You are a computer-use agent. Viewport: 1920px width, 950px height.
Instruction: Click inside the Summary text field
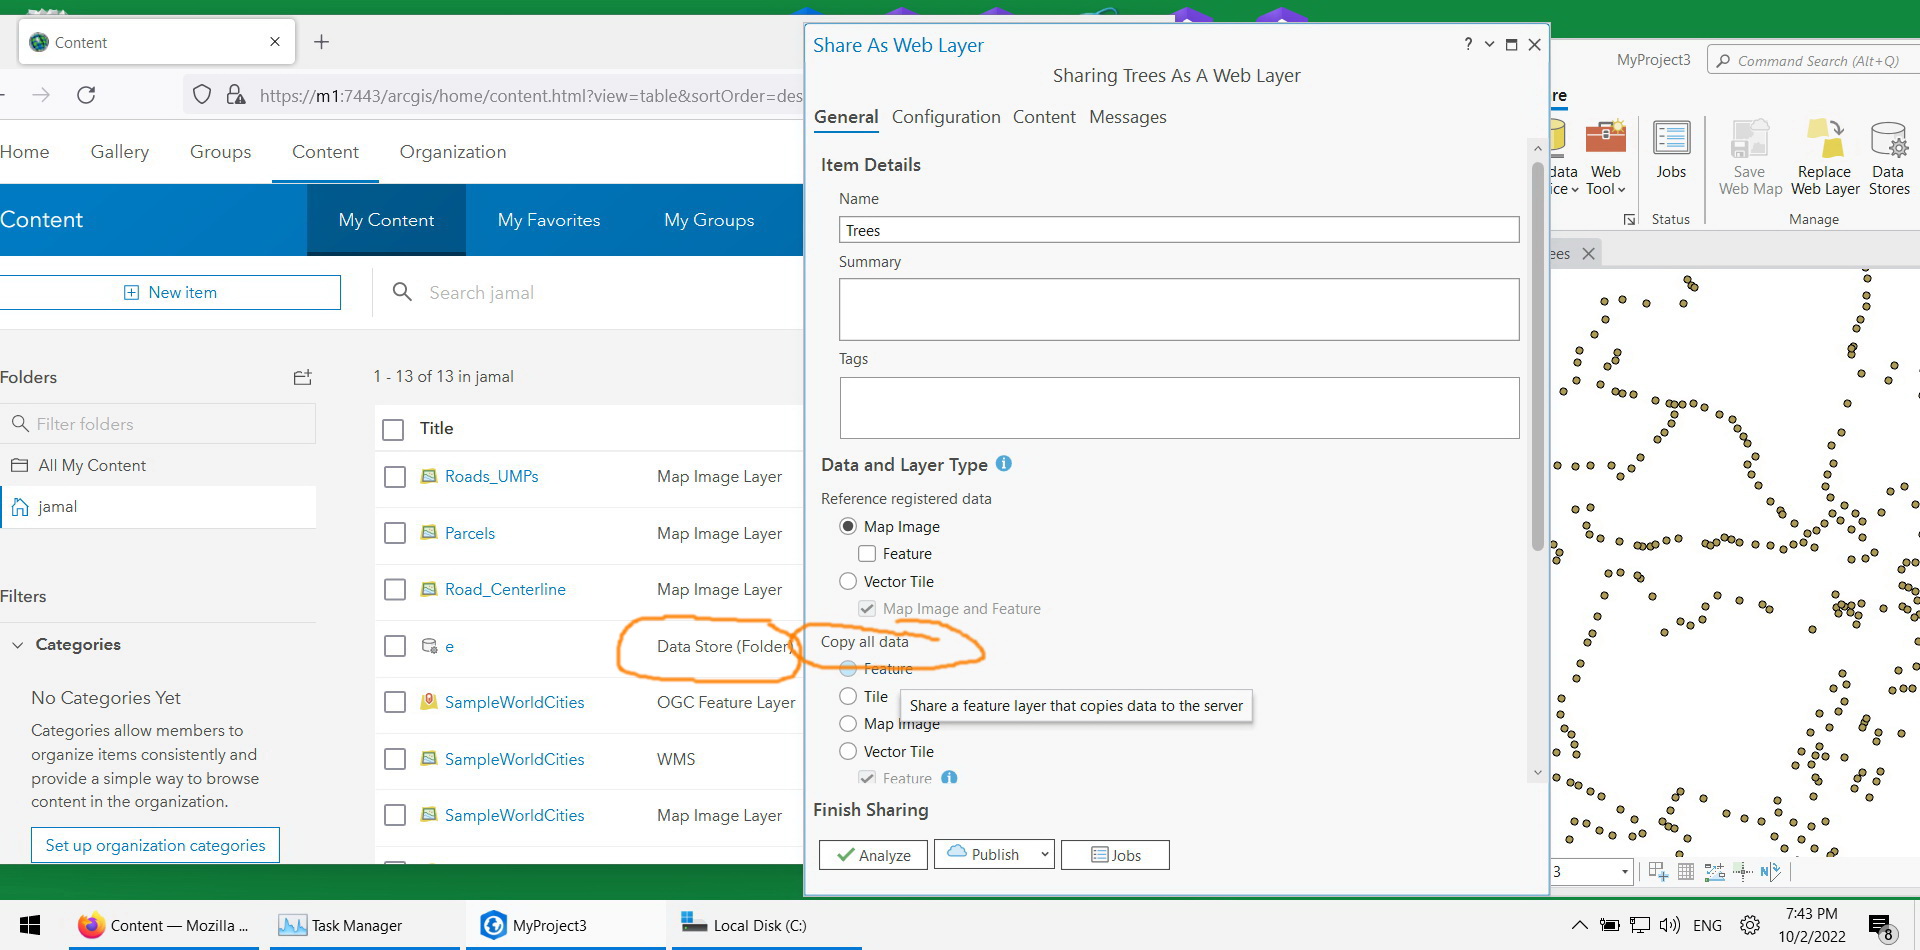point(1178,309)
